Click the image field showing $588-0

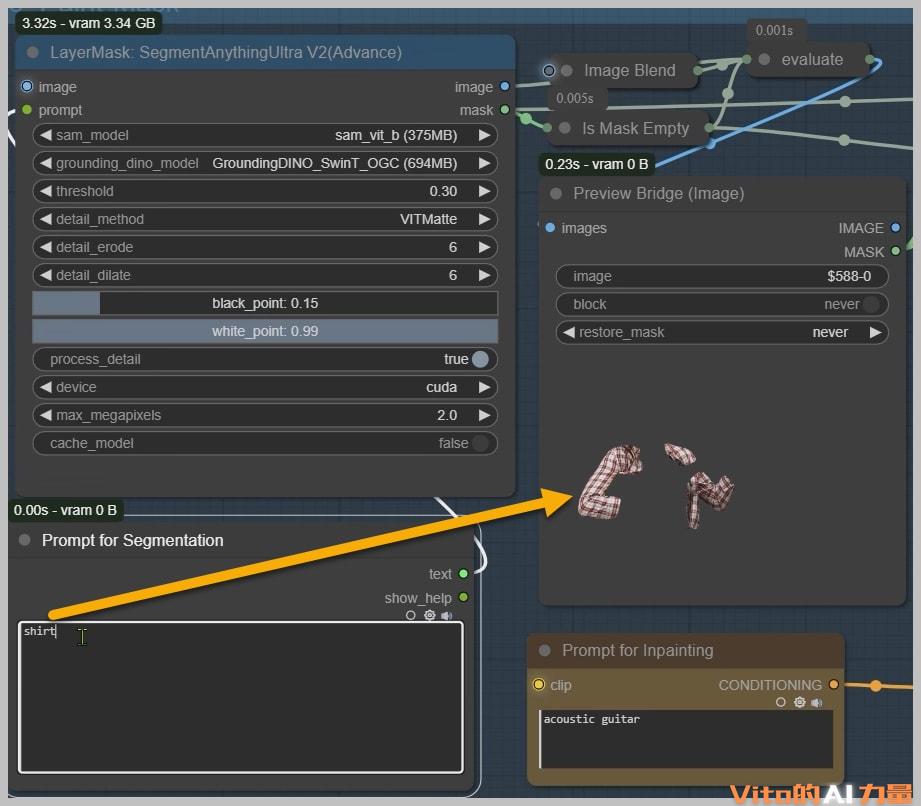tap(722, 276)
